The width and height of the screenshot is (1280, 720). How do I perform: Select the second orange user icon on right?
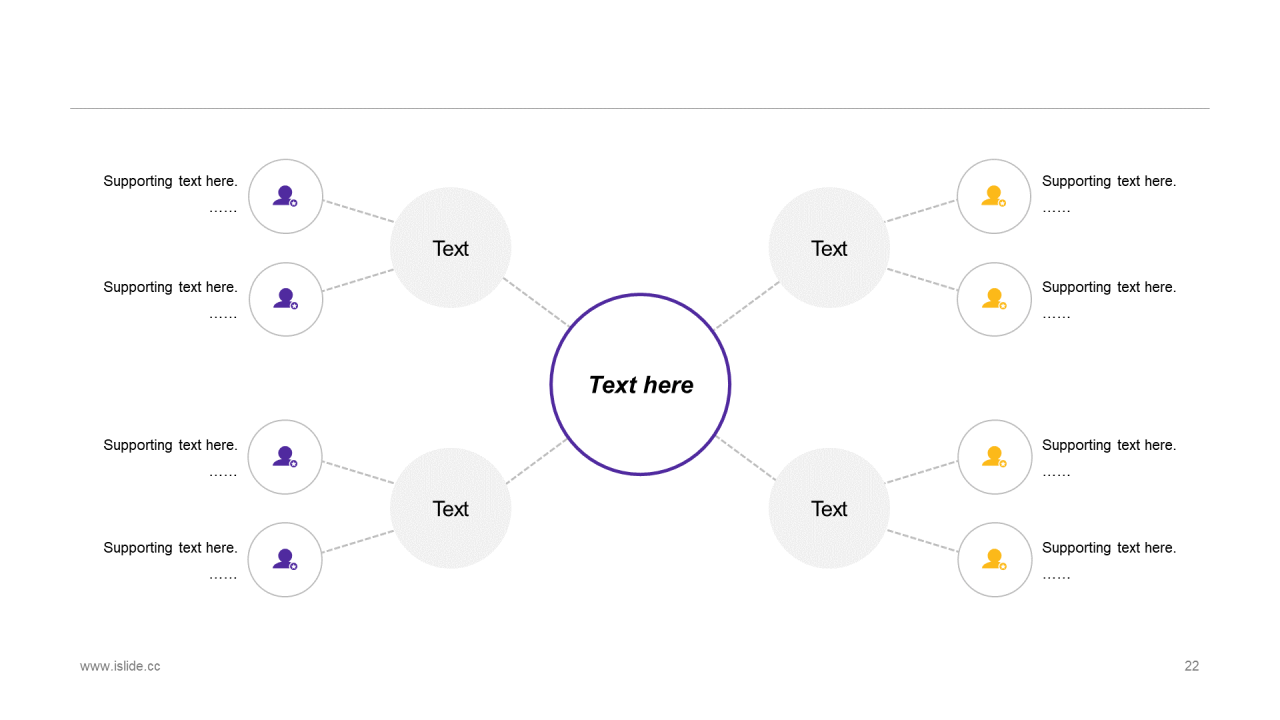[x=994, y=299]
